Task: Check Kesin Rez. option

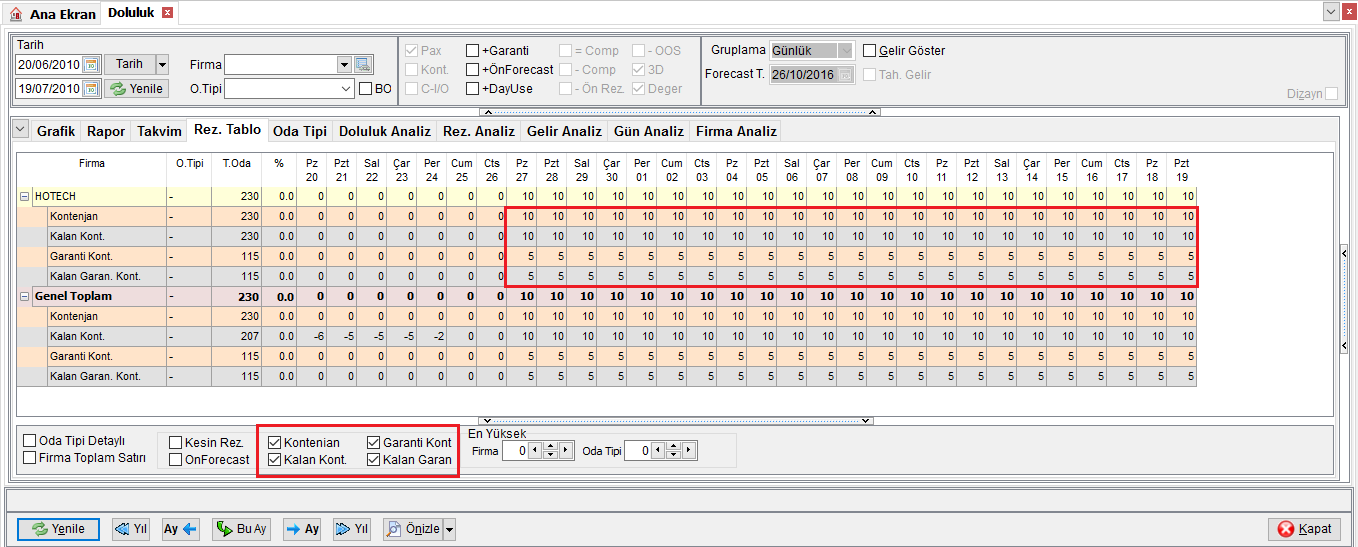Action: point(176,442)
